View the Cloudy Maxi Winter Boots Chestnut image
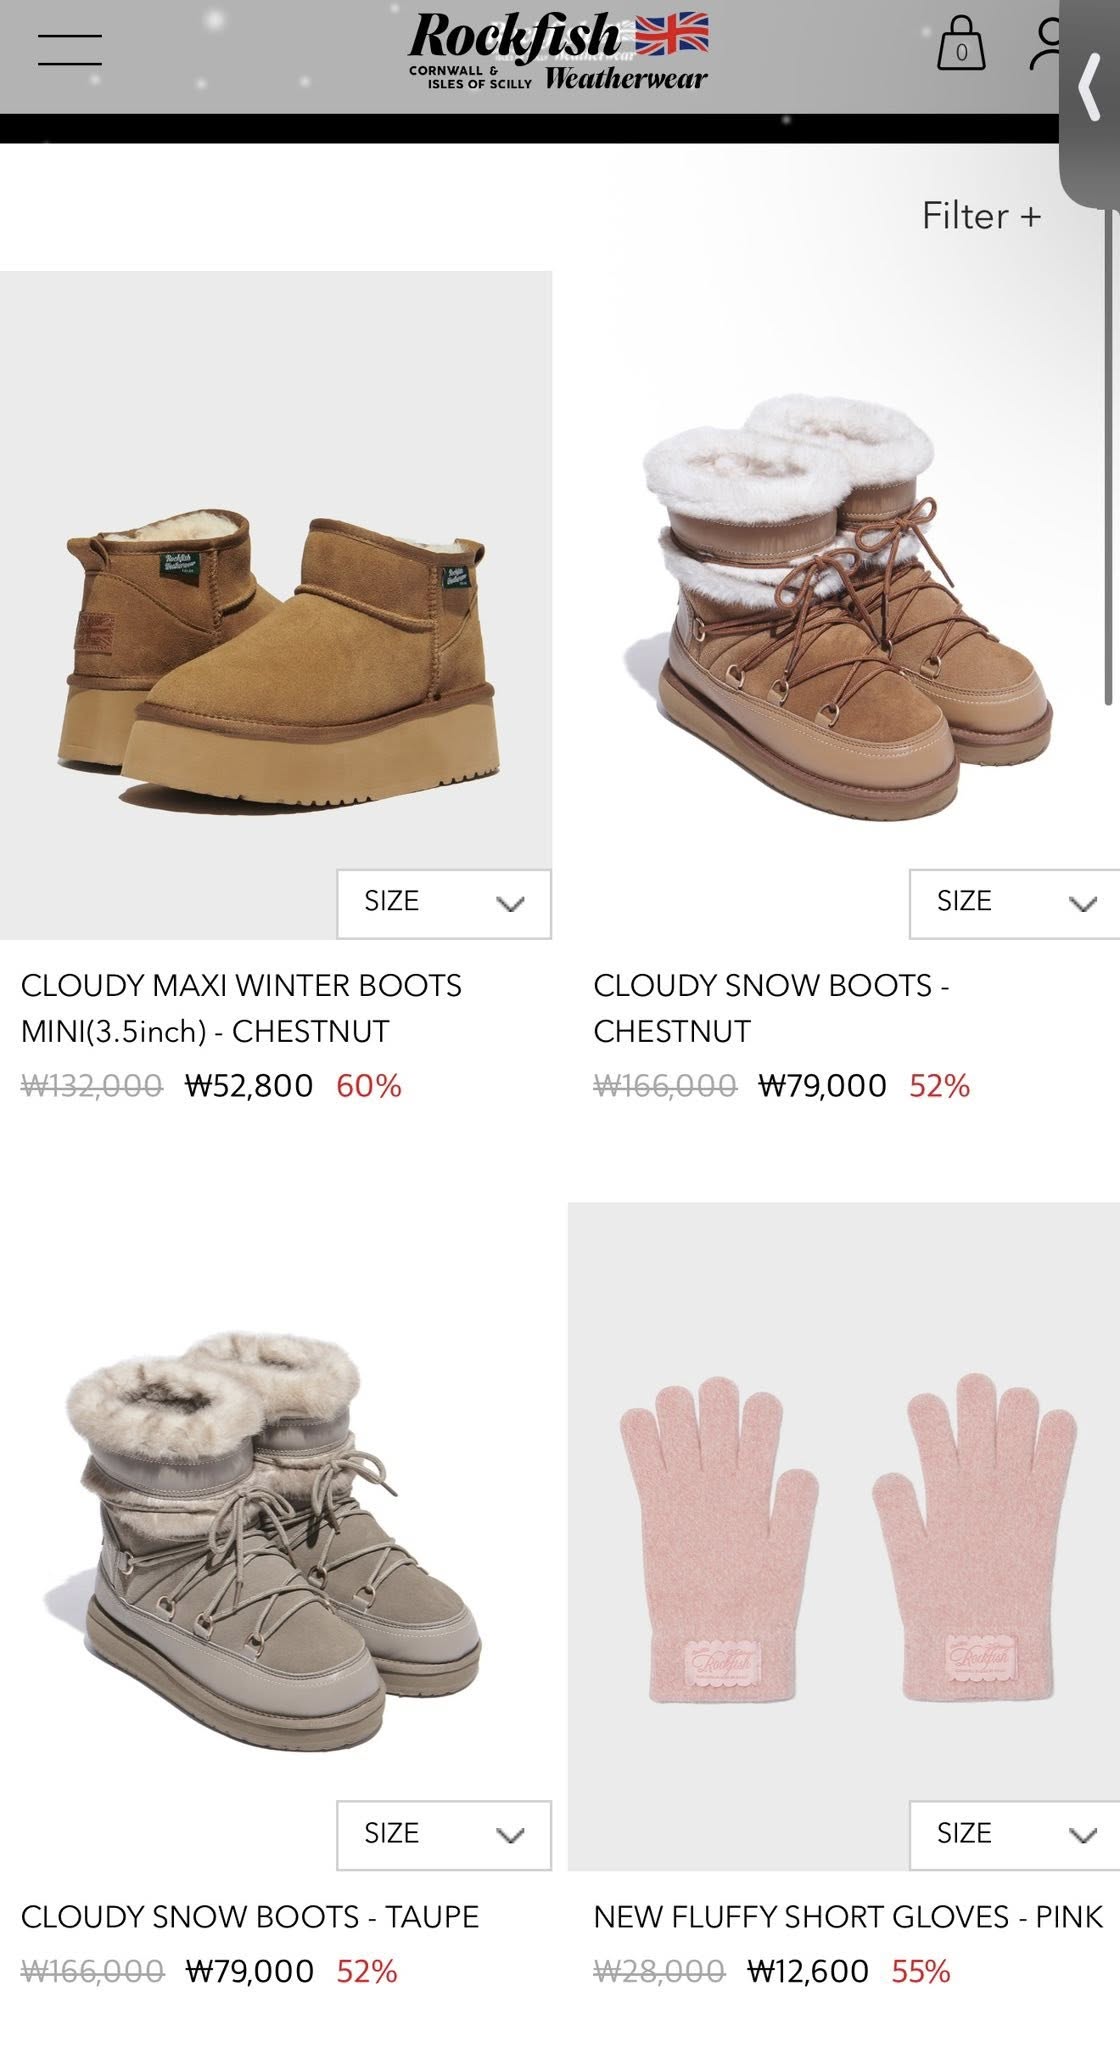This screenshot has height=2048, width=1120. pos(276,605)
